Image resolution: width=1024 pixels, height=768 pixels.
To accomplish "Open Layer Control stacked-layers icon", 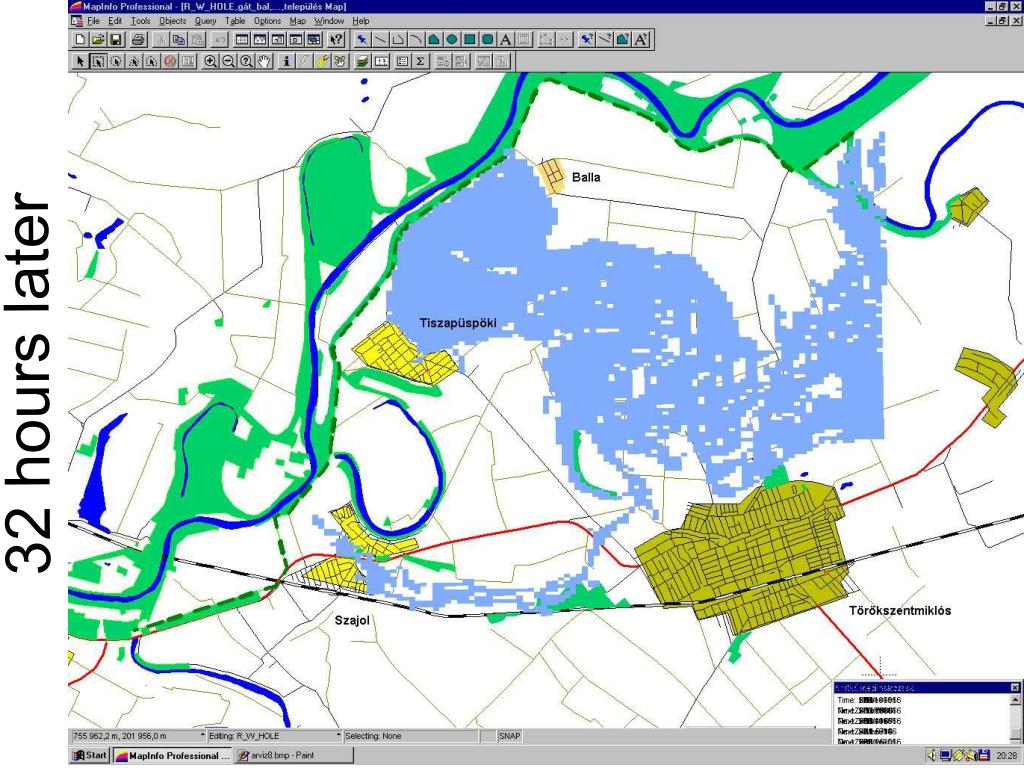I will tap(363, 61).
